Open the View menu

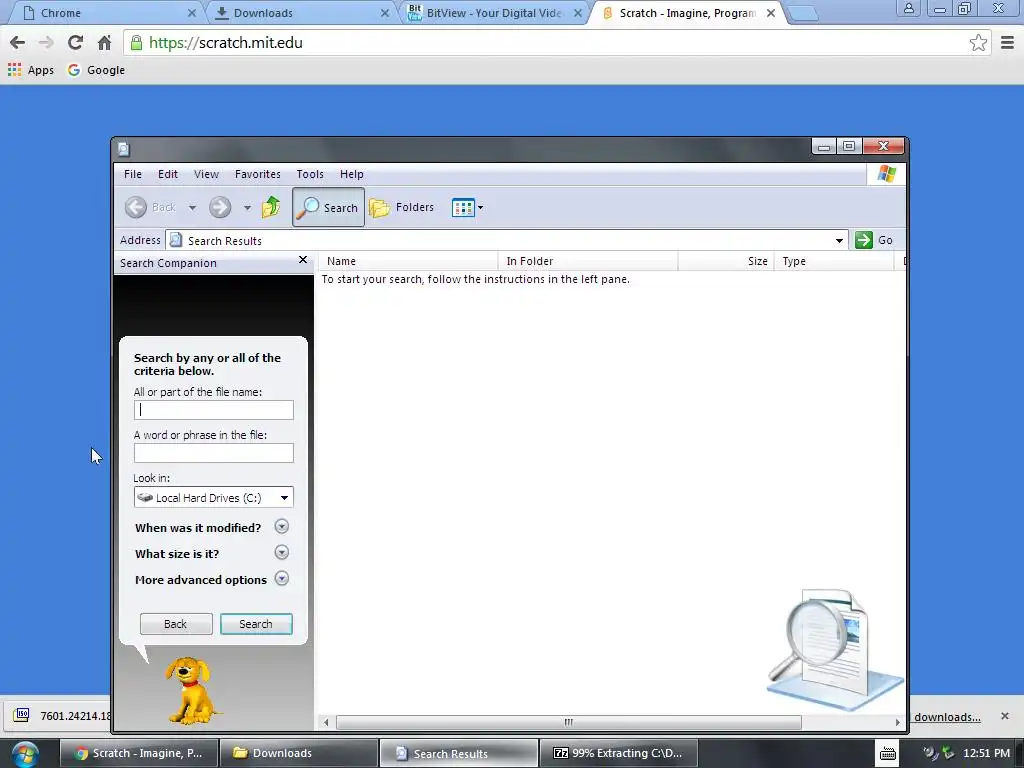point(206,174)
